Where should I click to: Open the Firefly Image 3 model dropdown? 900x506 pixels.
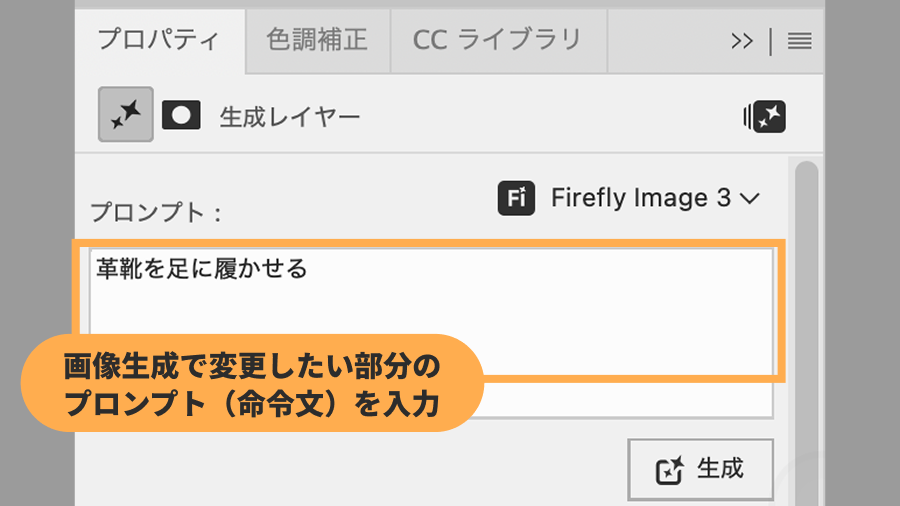tap(640, 198)
